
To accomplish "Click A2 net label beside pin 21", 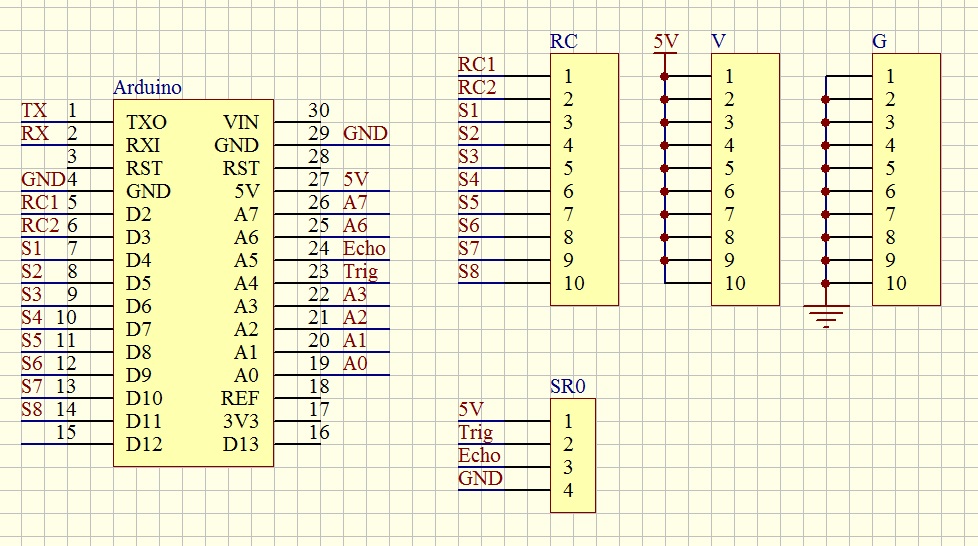I will 356,318.
